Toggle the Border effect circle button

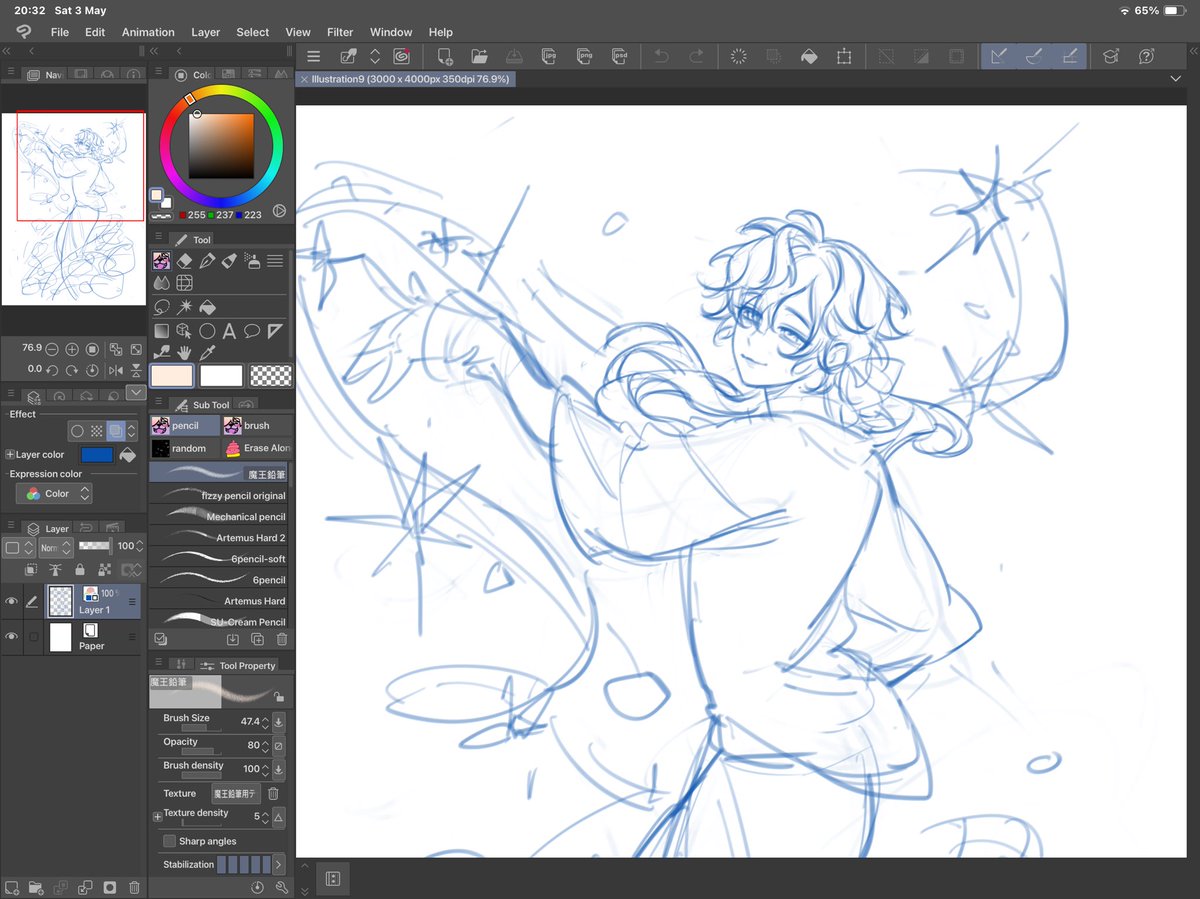click(78, 431)
